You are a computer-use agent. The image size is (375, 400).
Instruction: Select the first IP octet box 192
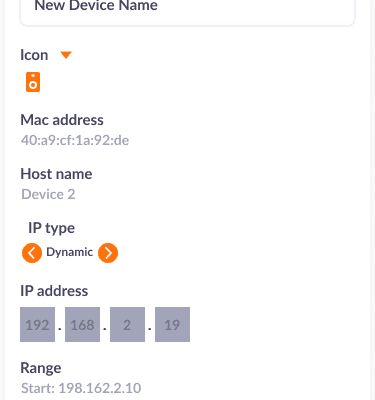click(37, 325)
